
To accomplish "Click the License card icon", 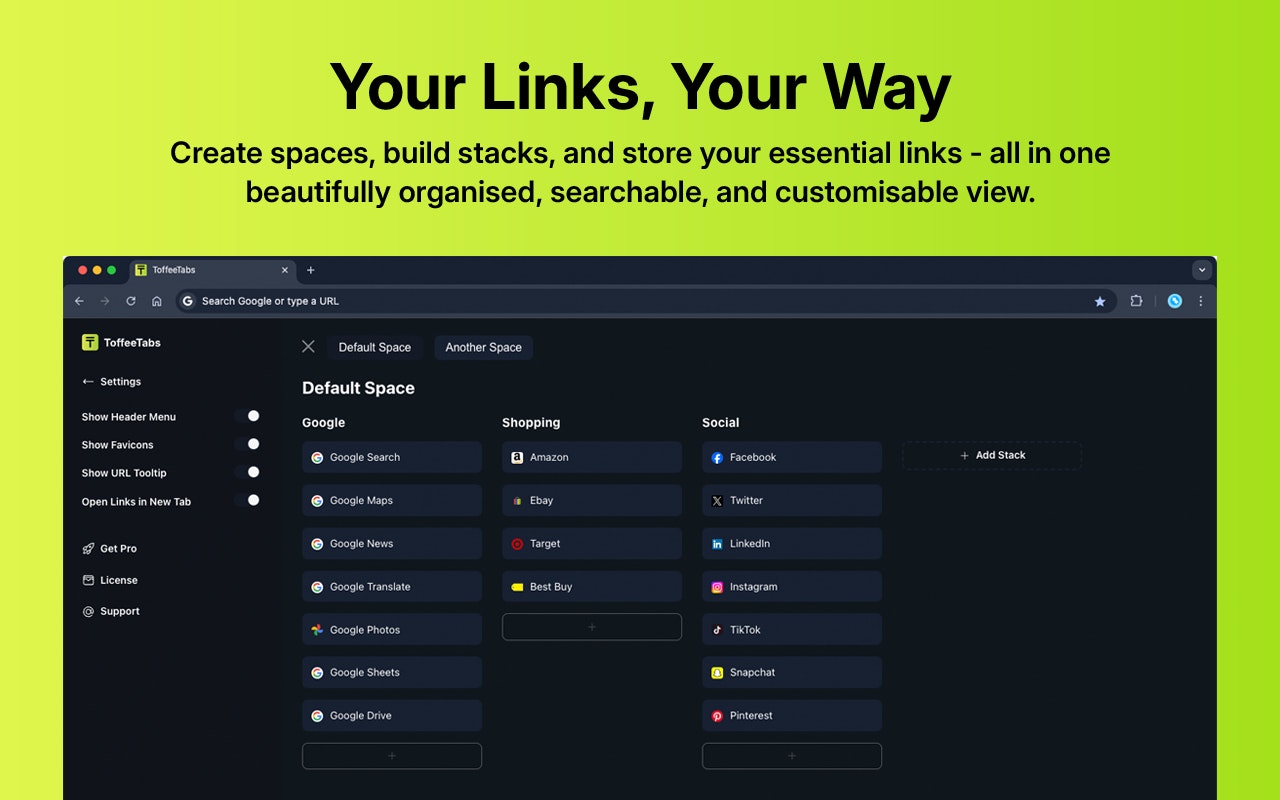I will pos(88,580).
